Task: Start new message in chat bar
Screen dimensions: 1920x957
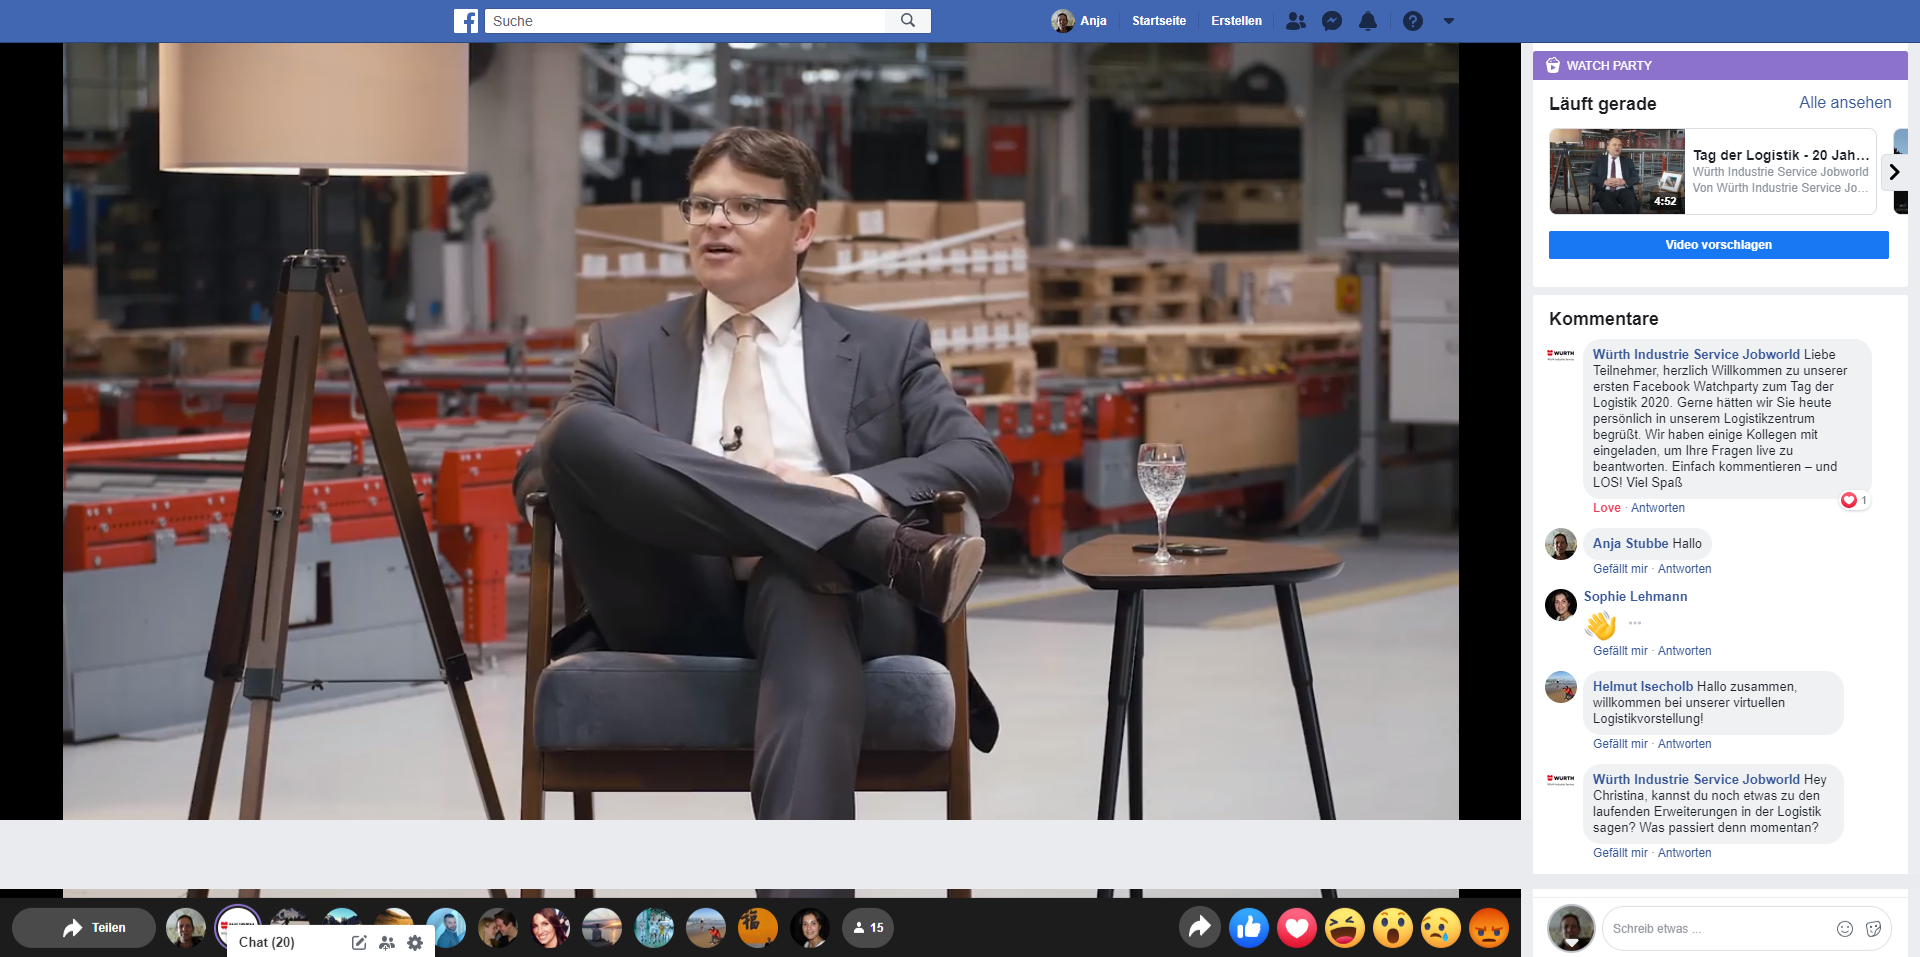Action: (x=359, y=942)
